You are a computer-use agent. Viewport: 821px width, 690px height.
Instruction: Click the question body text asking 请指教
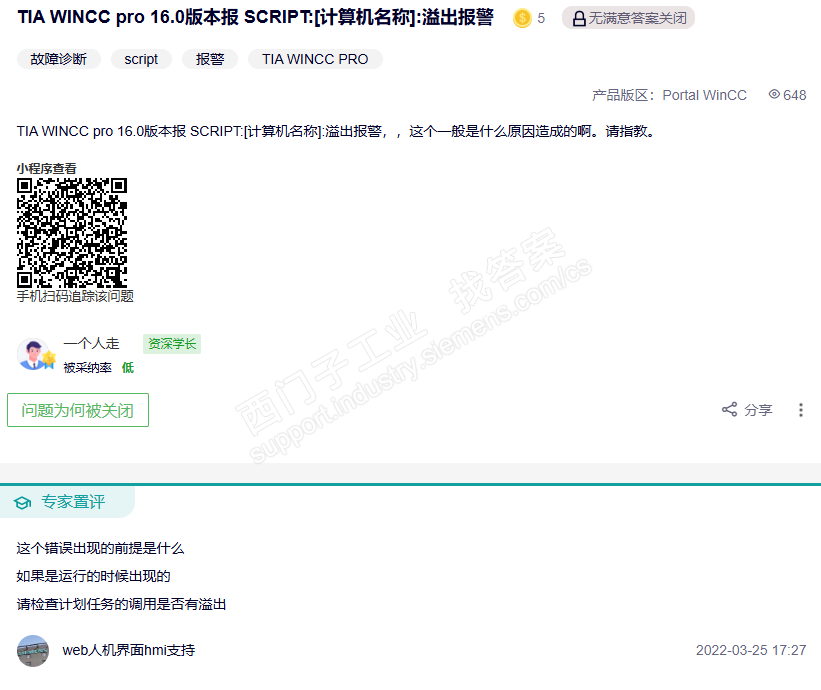336,131
